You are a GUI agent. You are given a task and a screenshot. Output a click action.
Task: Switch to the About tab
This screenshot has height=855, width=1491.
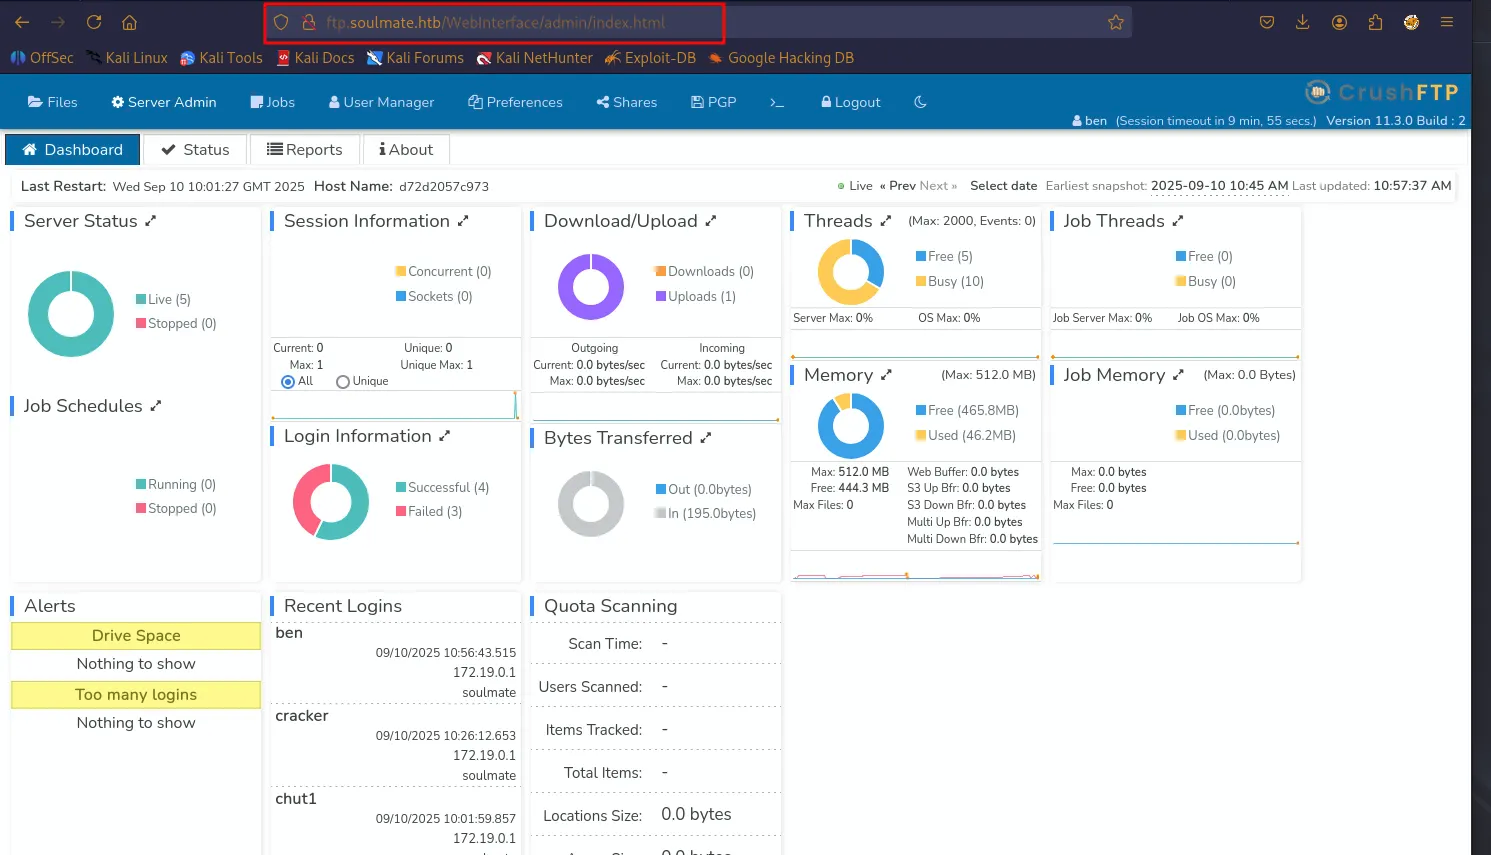point(406,150)
